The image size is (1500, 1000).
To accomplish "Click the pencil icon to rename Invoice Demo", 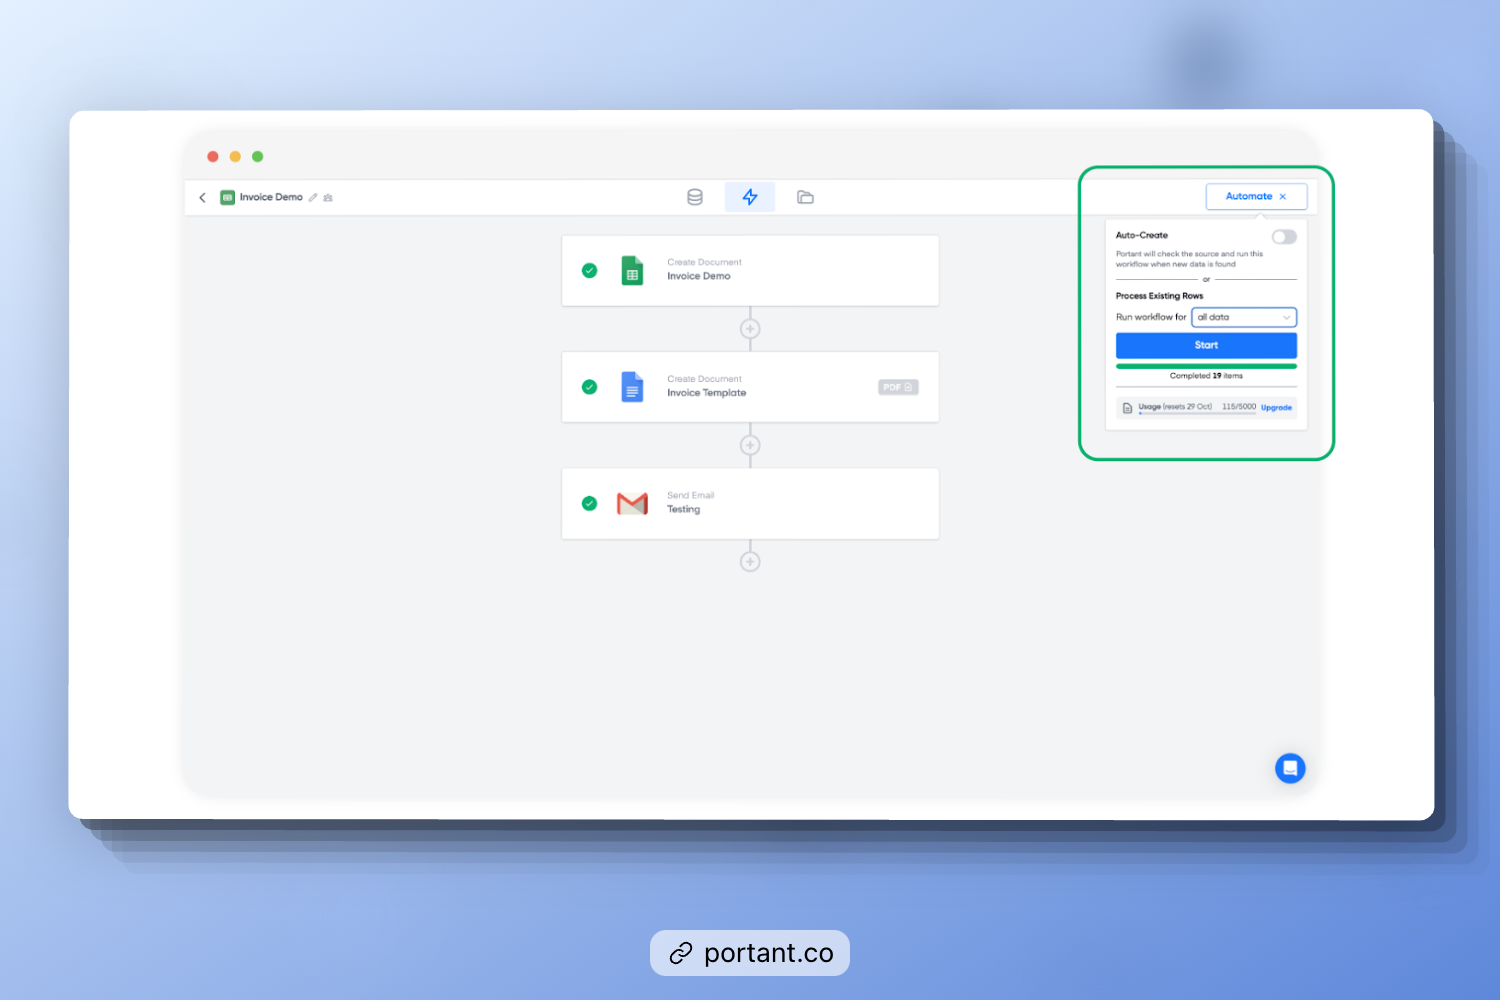I will click(x=312, y=197).
